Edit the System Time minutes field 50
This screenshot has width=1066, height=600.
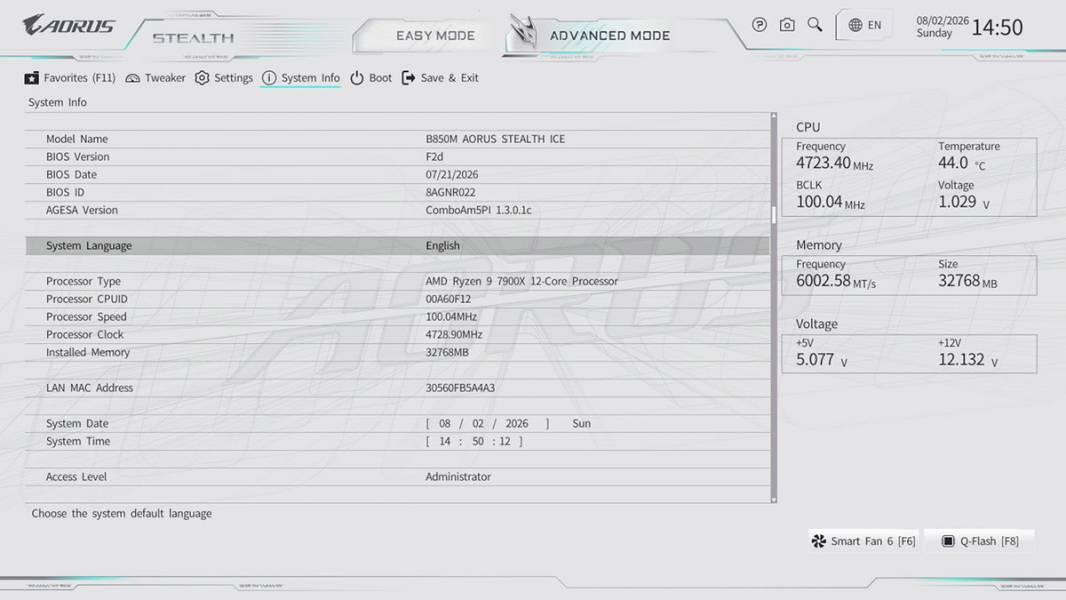coord(478,441)
